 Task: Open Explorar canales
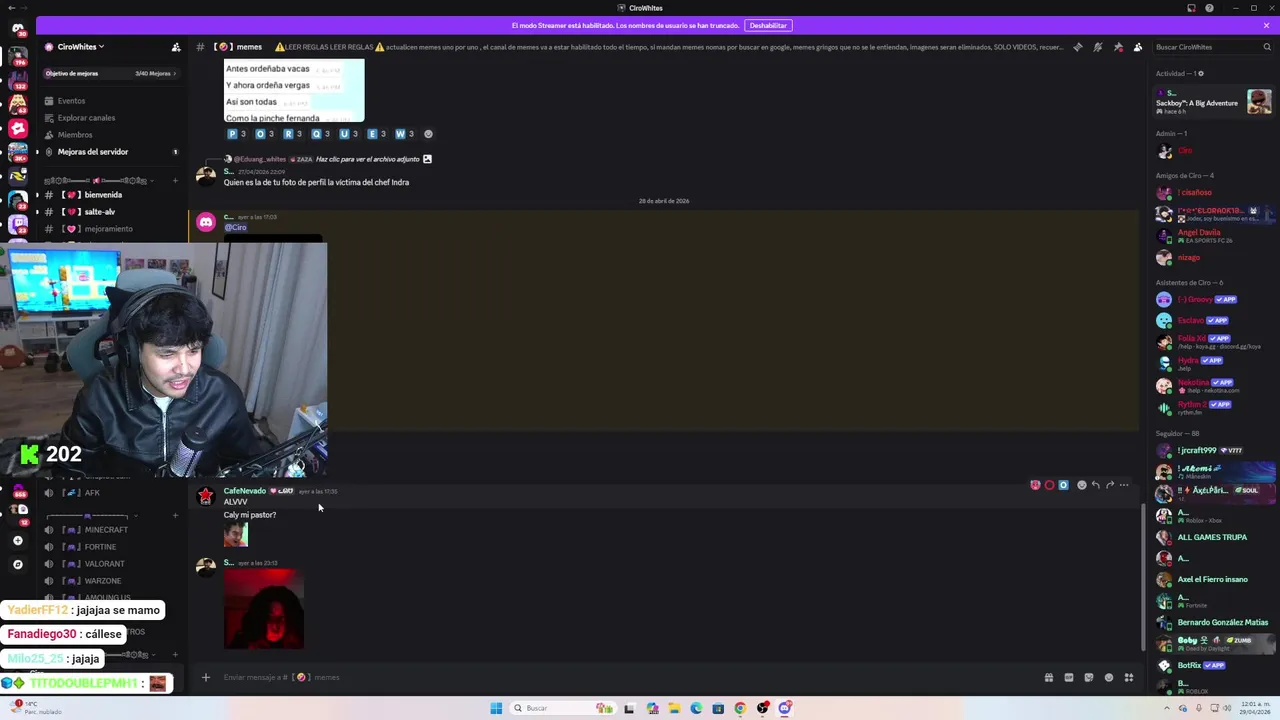tap(110, 118)
